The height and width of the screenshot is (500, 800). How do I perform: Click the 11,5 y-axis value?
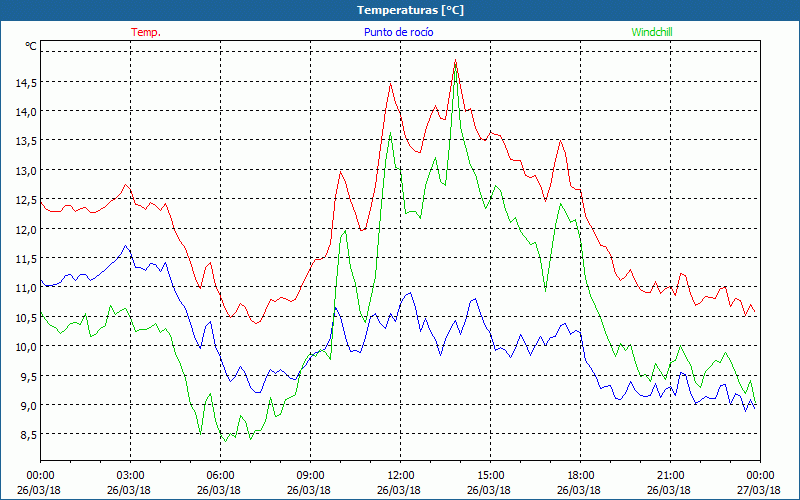[27, 259]
